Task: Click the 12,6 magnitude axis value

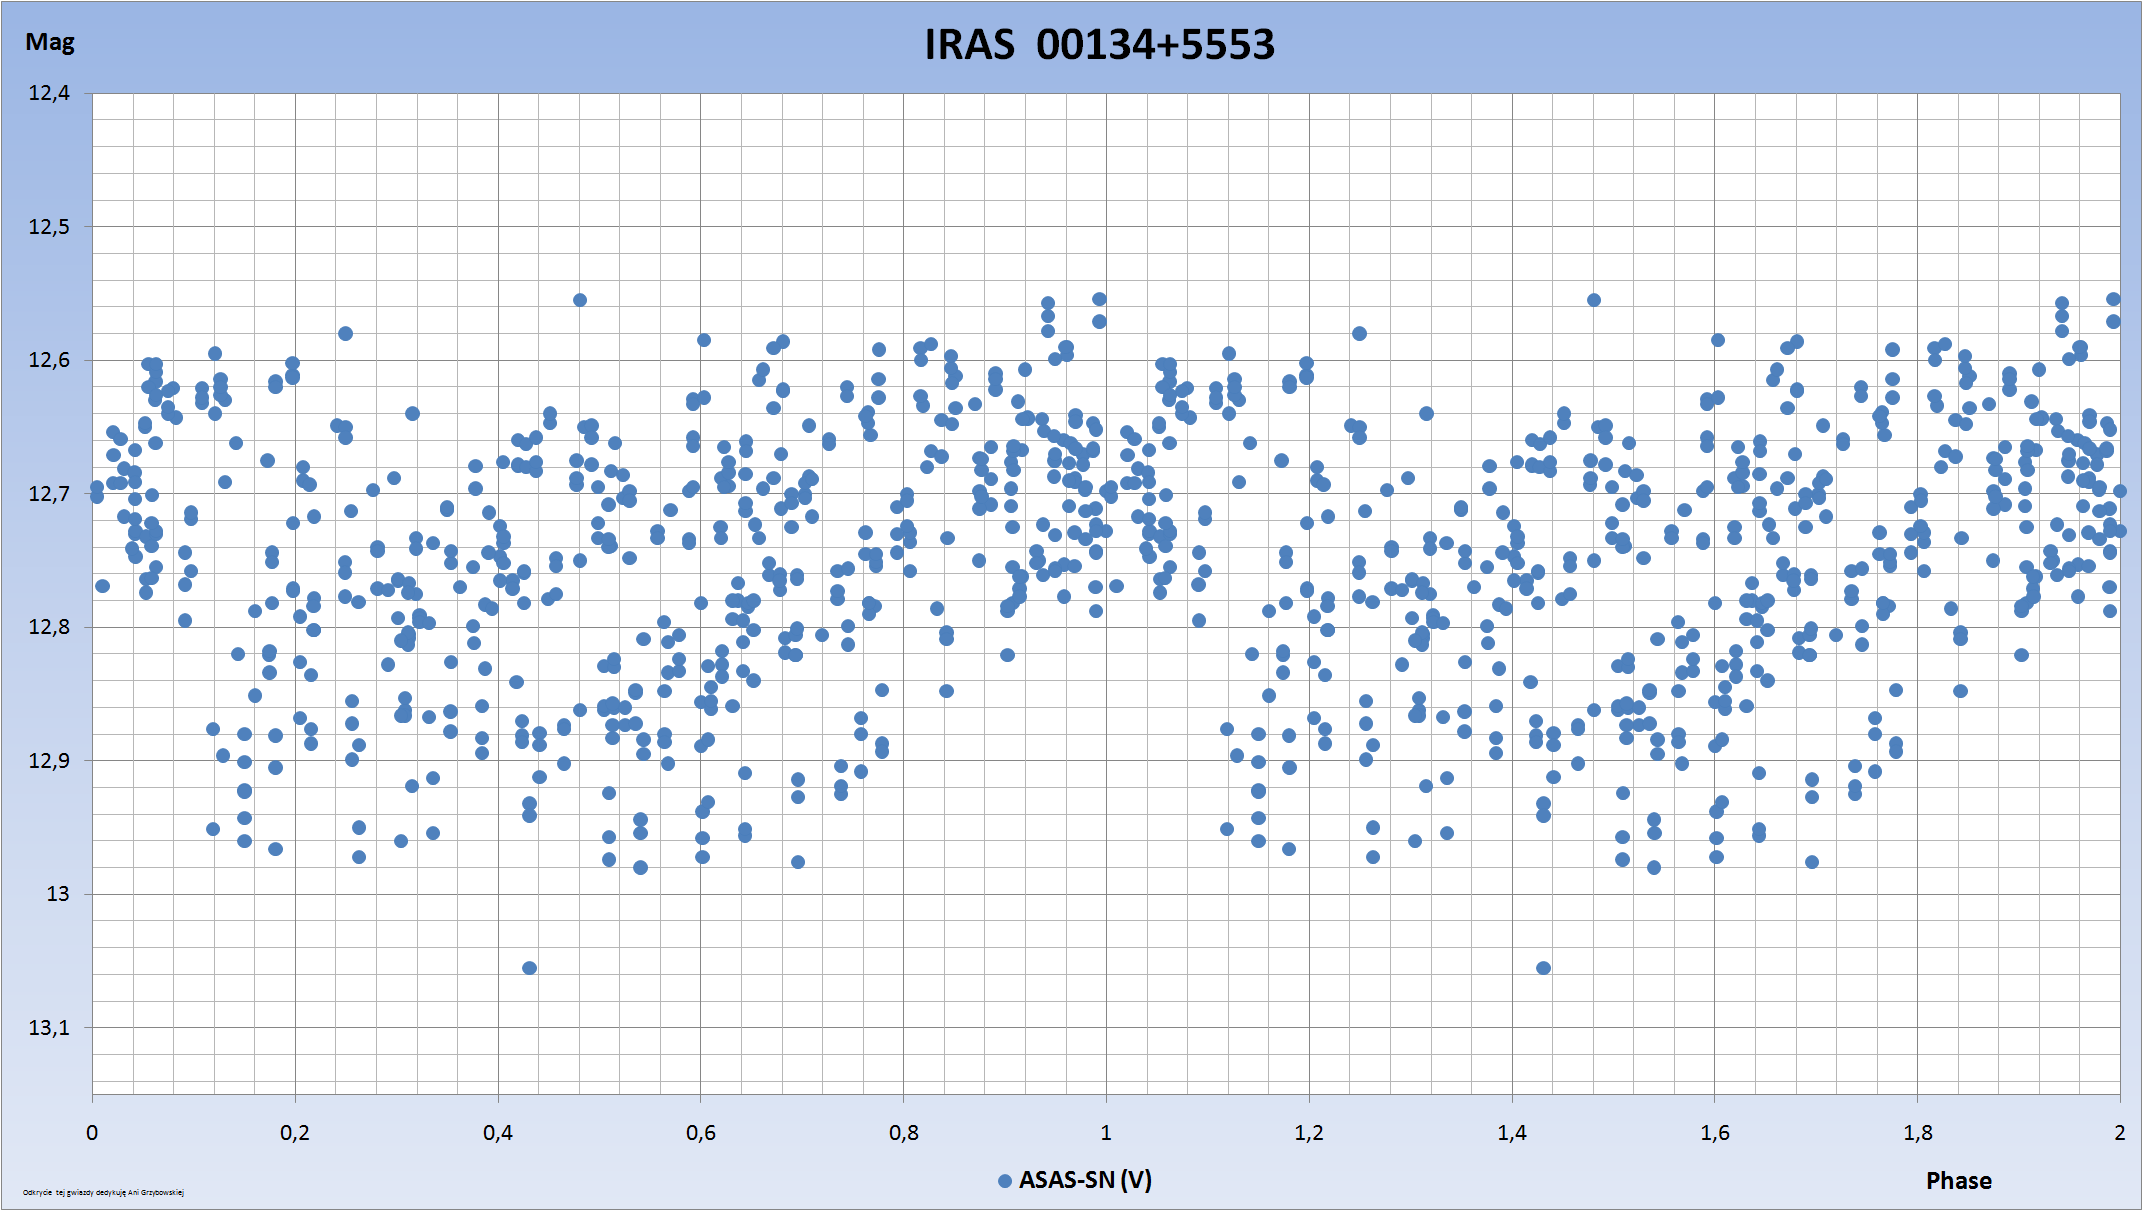Action: pos(50,360)
